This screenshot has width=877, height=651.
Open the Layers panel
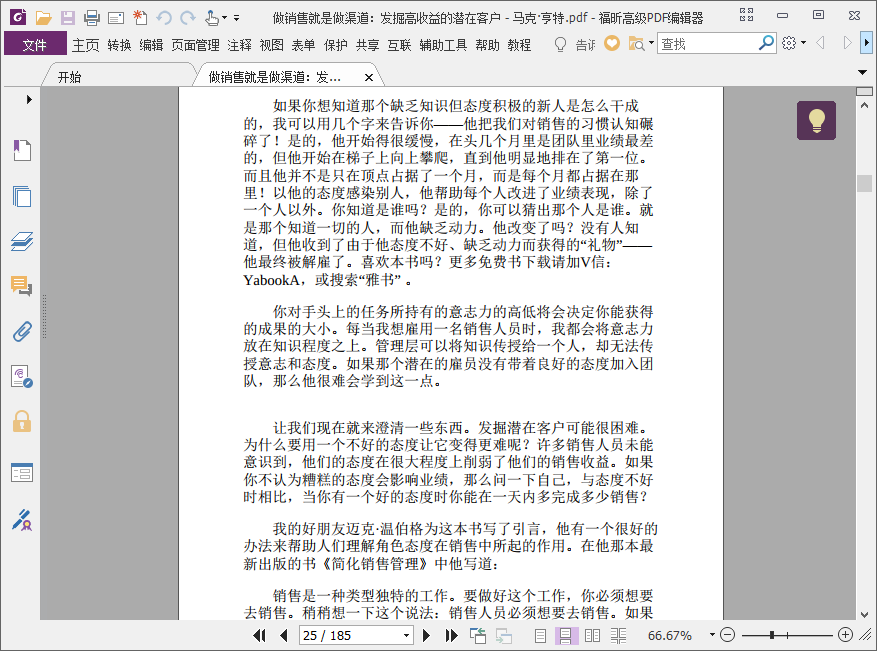click(22, 241)
